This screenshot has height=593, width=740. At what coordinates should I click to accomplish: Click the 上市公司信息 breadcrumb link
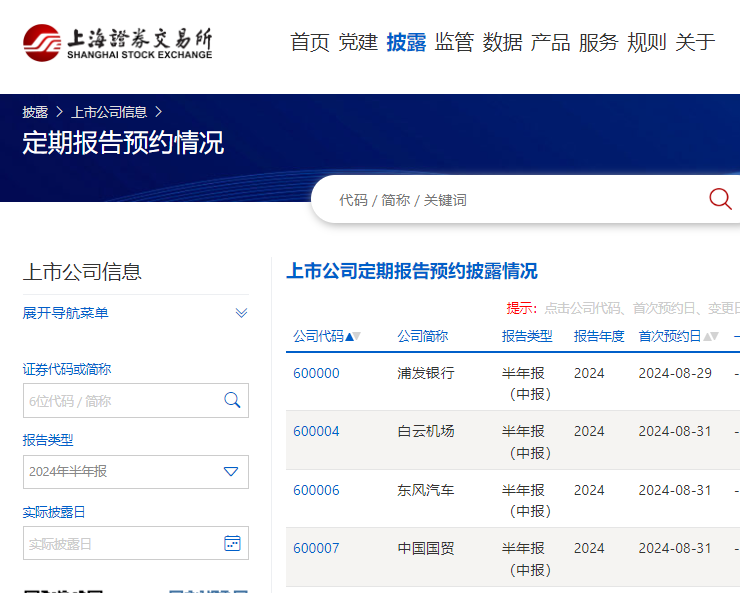pos(109,112)
